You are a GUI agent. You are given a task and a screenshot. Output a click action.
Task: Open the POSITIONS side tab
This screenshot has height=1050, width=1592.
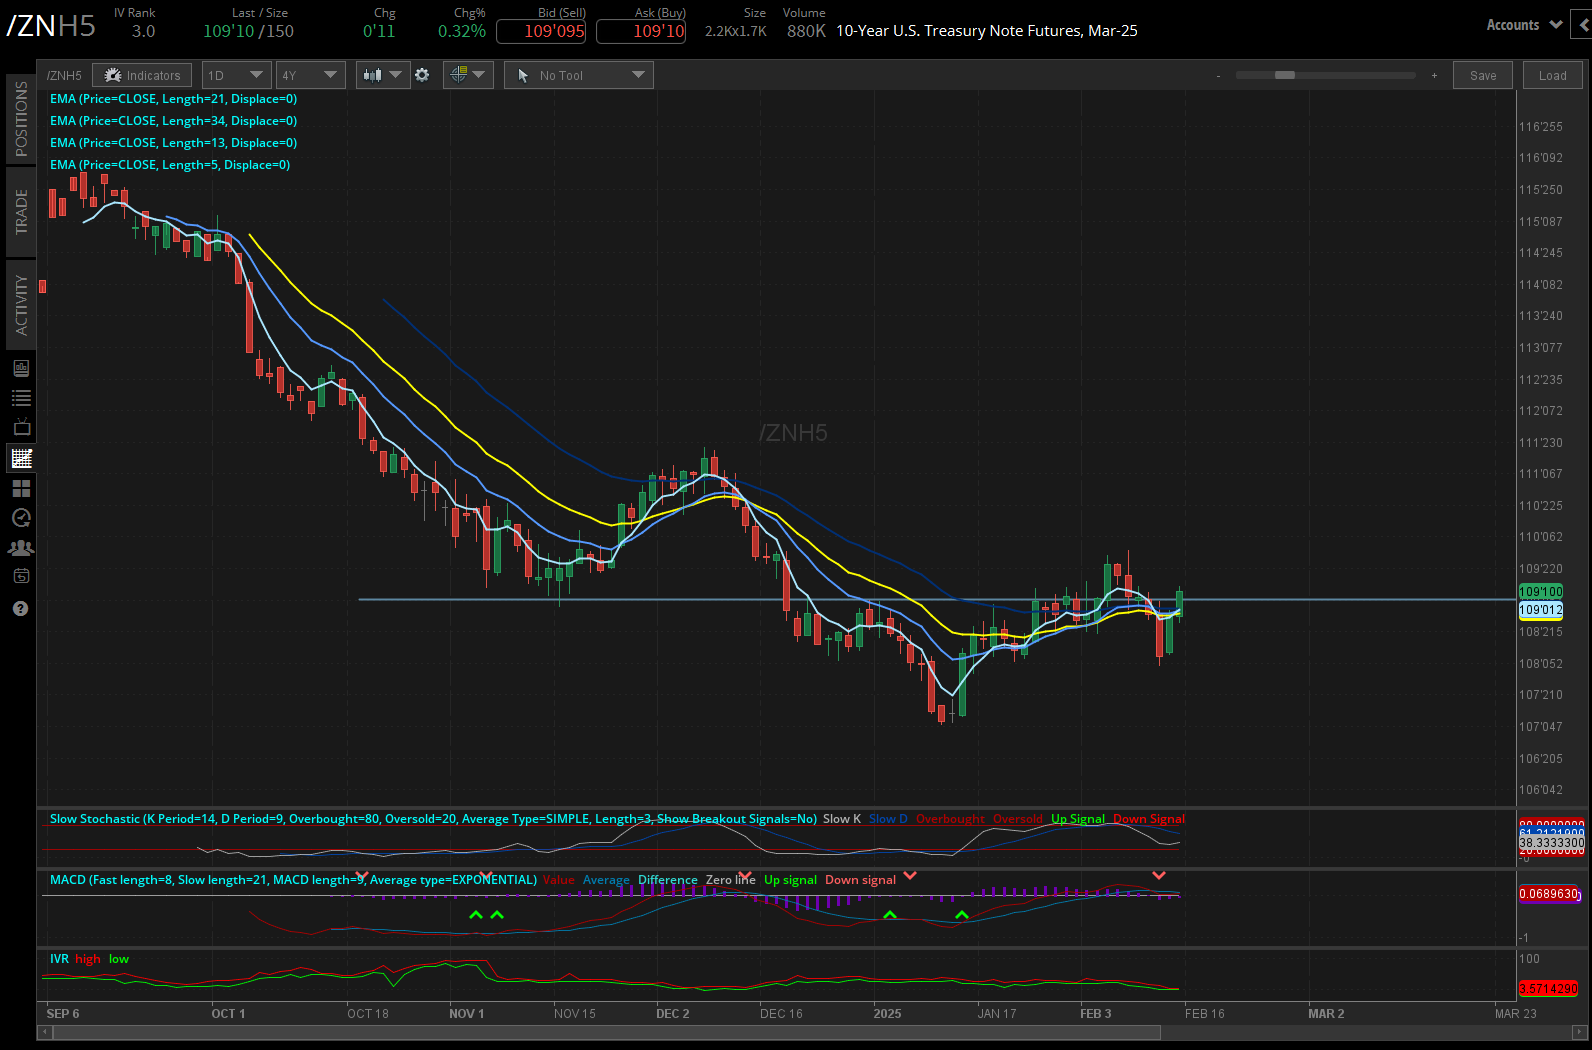click(x=21, y=119)
